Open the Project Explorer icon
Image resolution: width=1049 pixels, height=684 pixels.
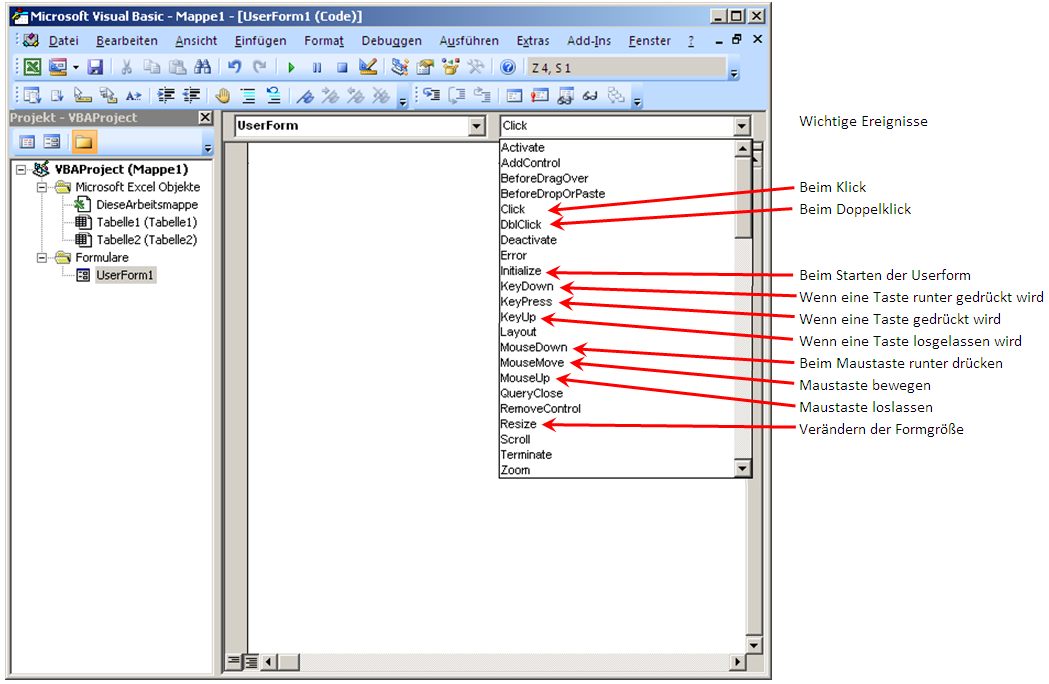pyautogui.click(x=399, y=67)
